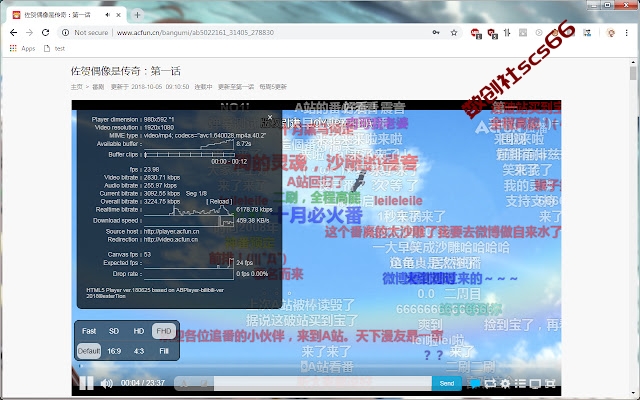This screenshot has width=640, height=400.
Task: Open the Chrome profile avatar
Action: [611, 33]
